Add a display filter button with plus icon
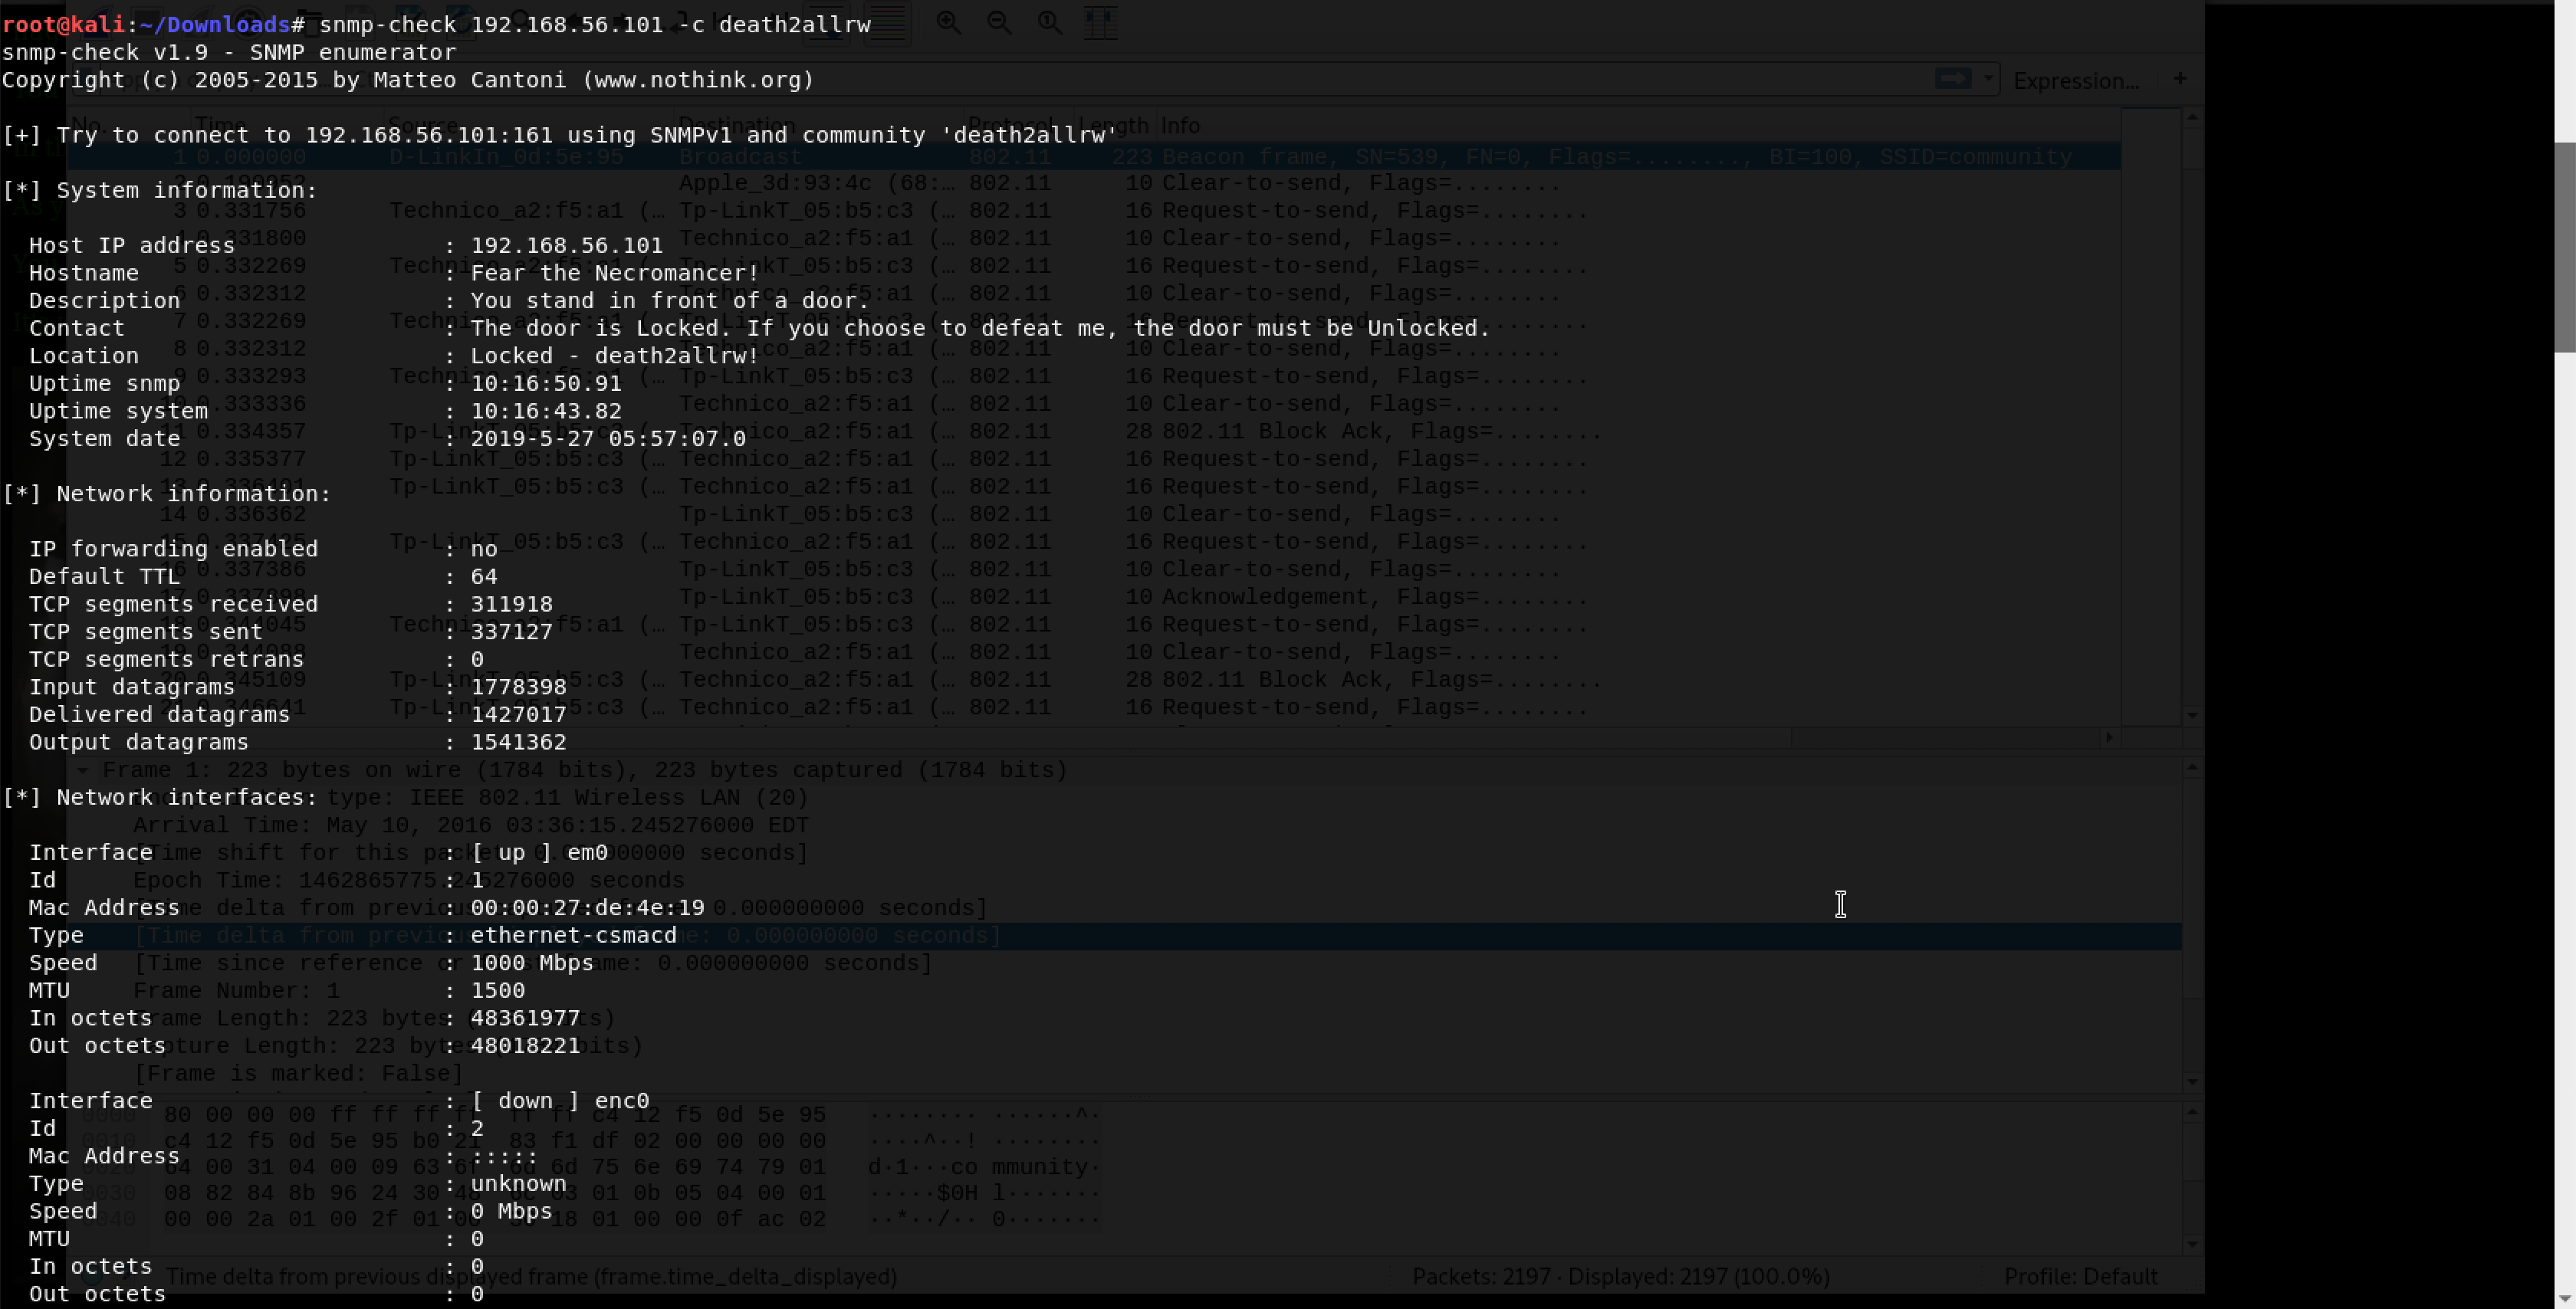The height and width of the screenshot is (1309, 2576). click(2180, 79)
